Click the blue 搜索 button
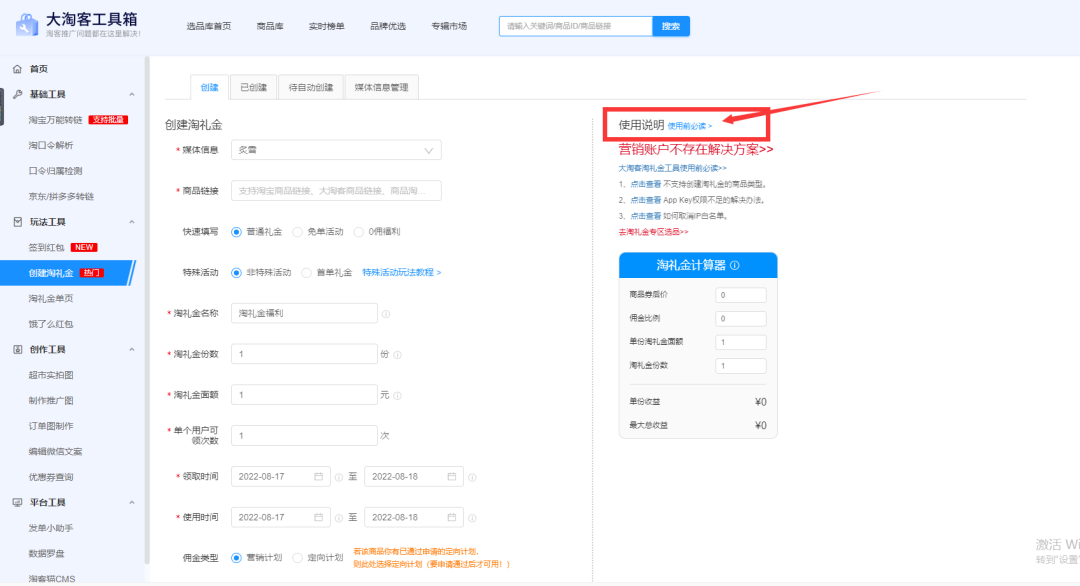Screen dimensions: 1080x586 tap(670, 26)
